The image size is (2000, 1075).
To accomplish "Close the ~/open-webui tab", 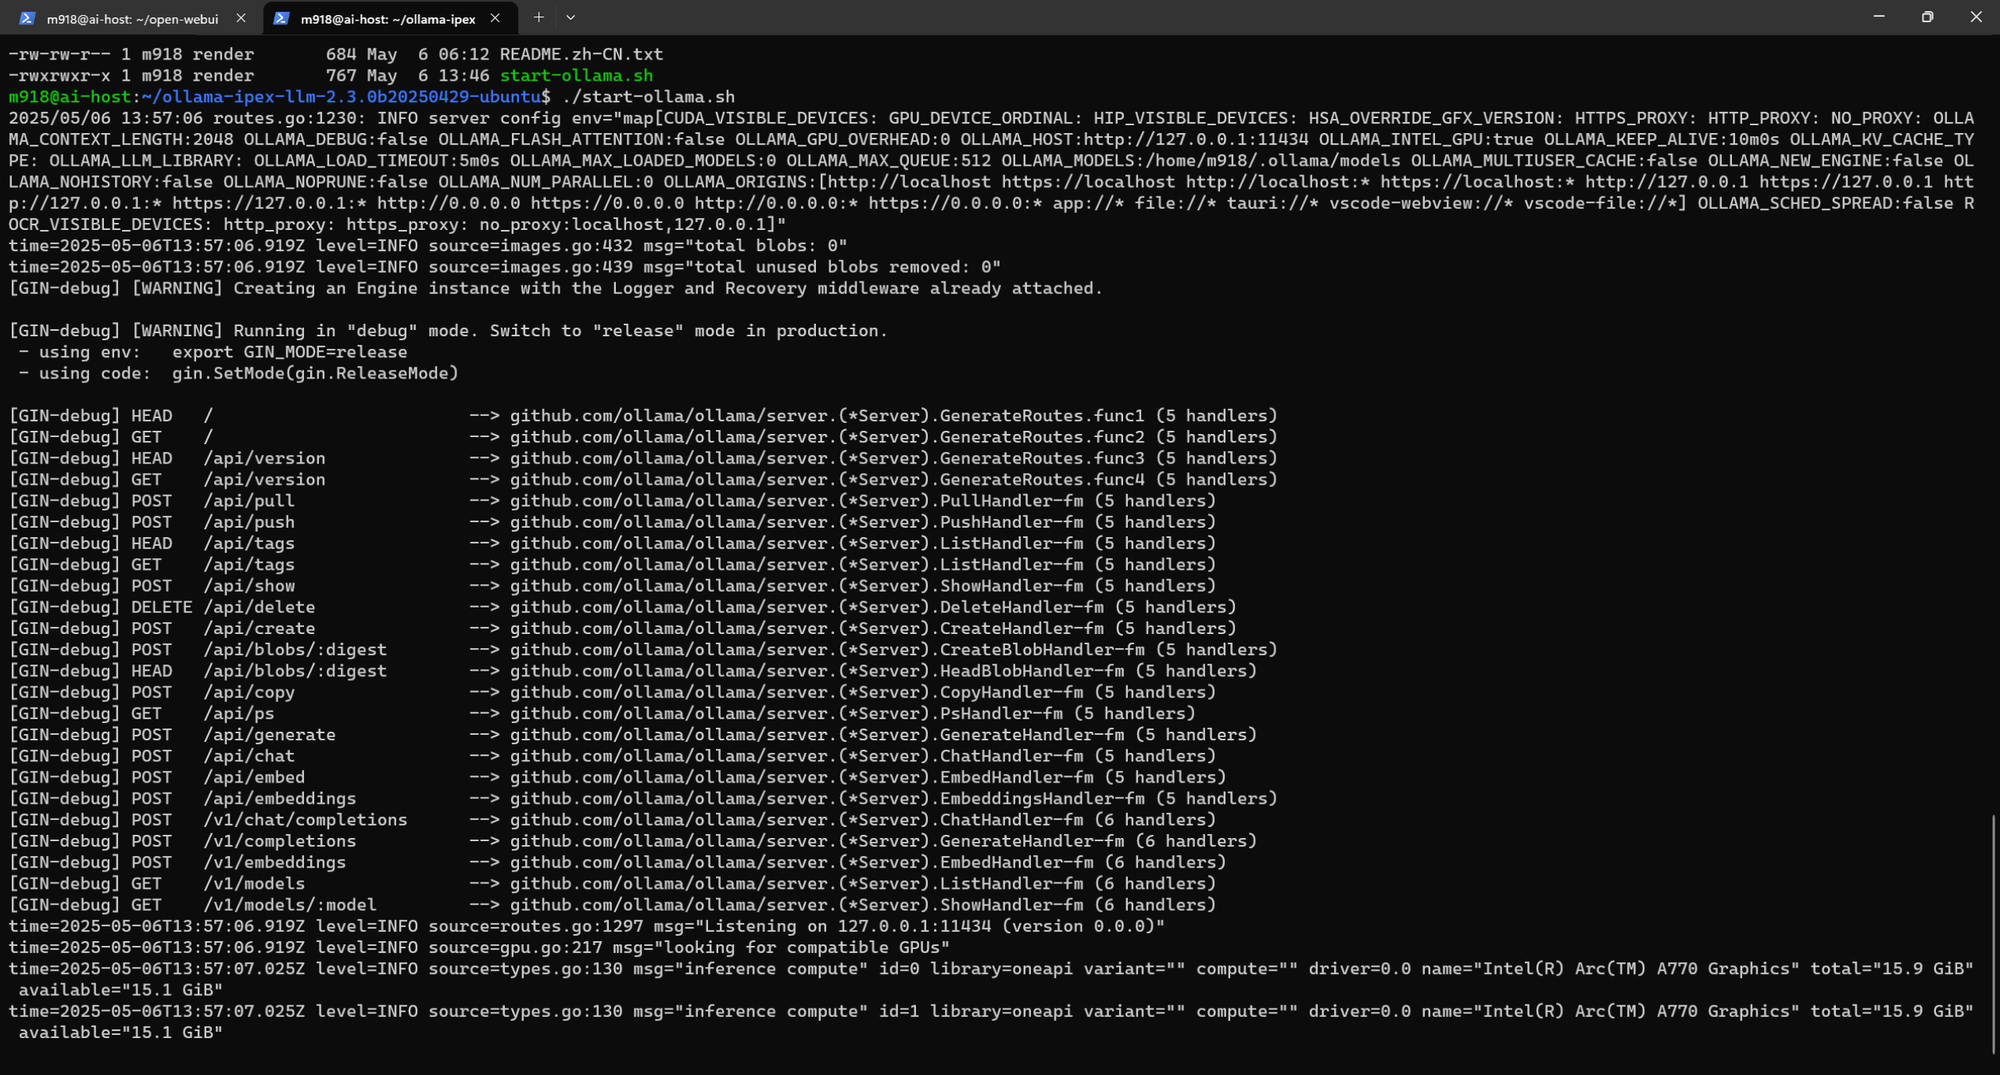I will click(241, 18).
